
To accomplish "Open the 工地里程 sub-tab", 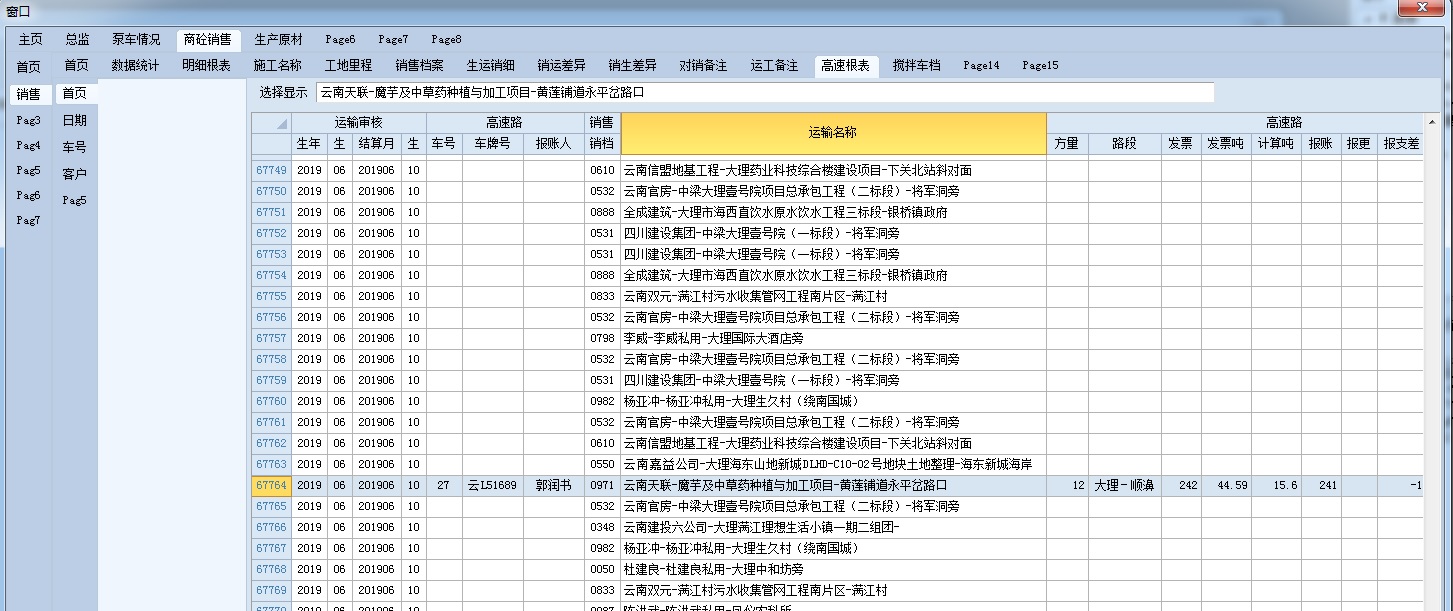I will coord(348,66).
